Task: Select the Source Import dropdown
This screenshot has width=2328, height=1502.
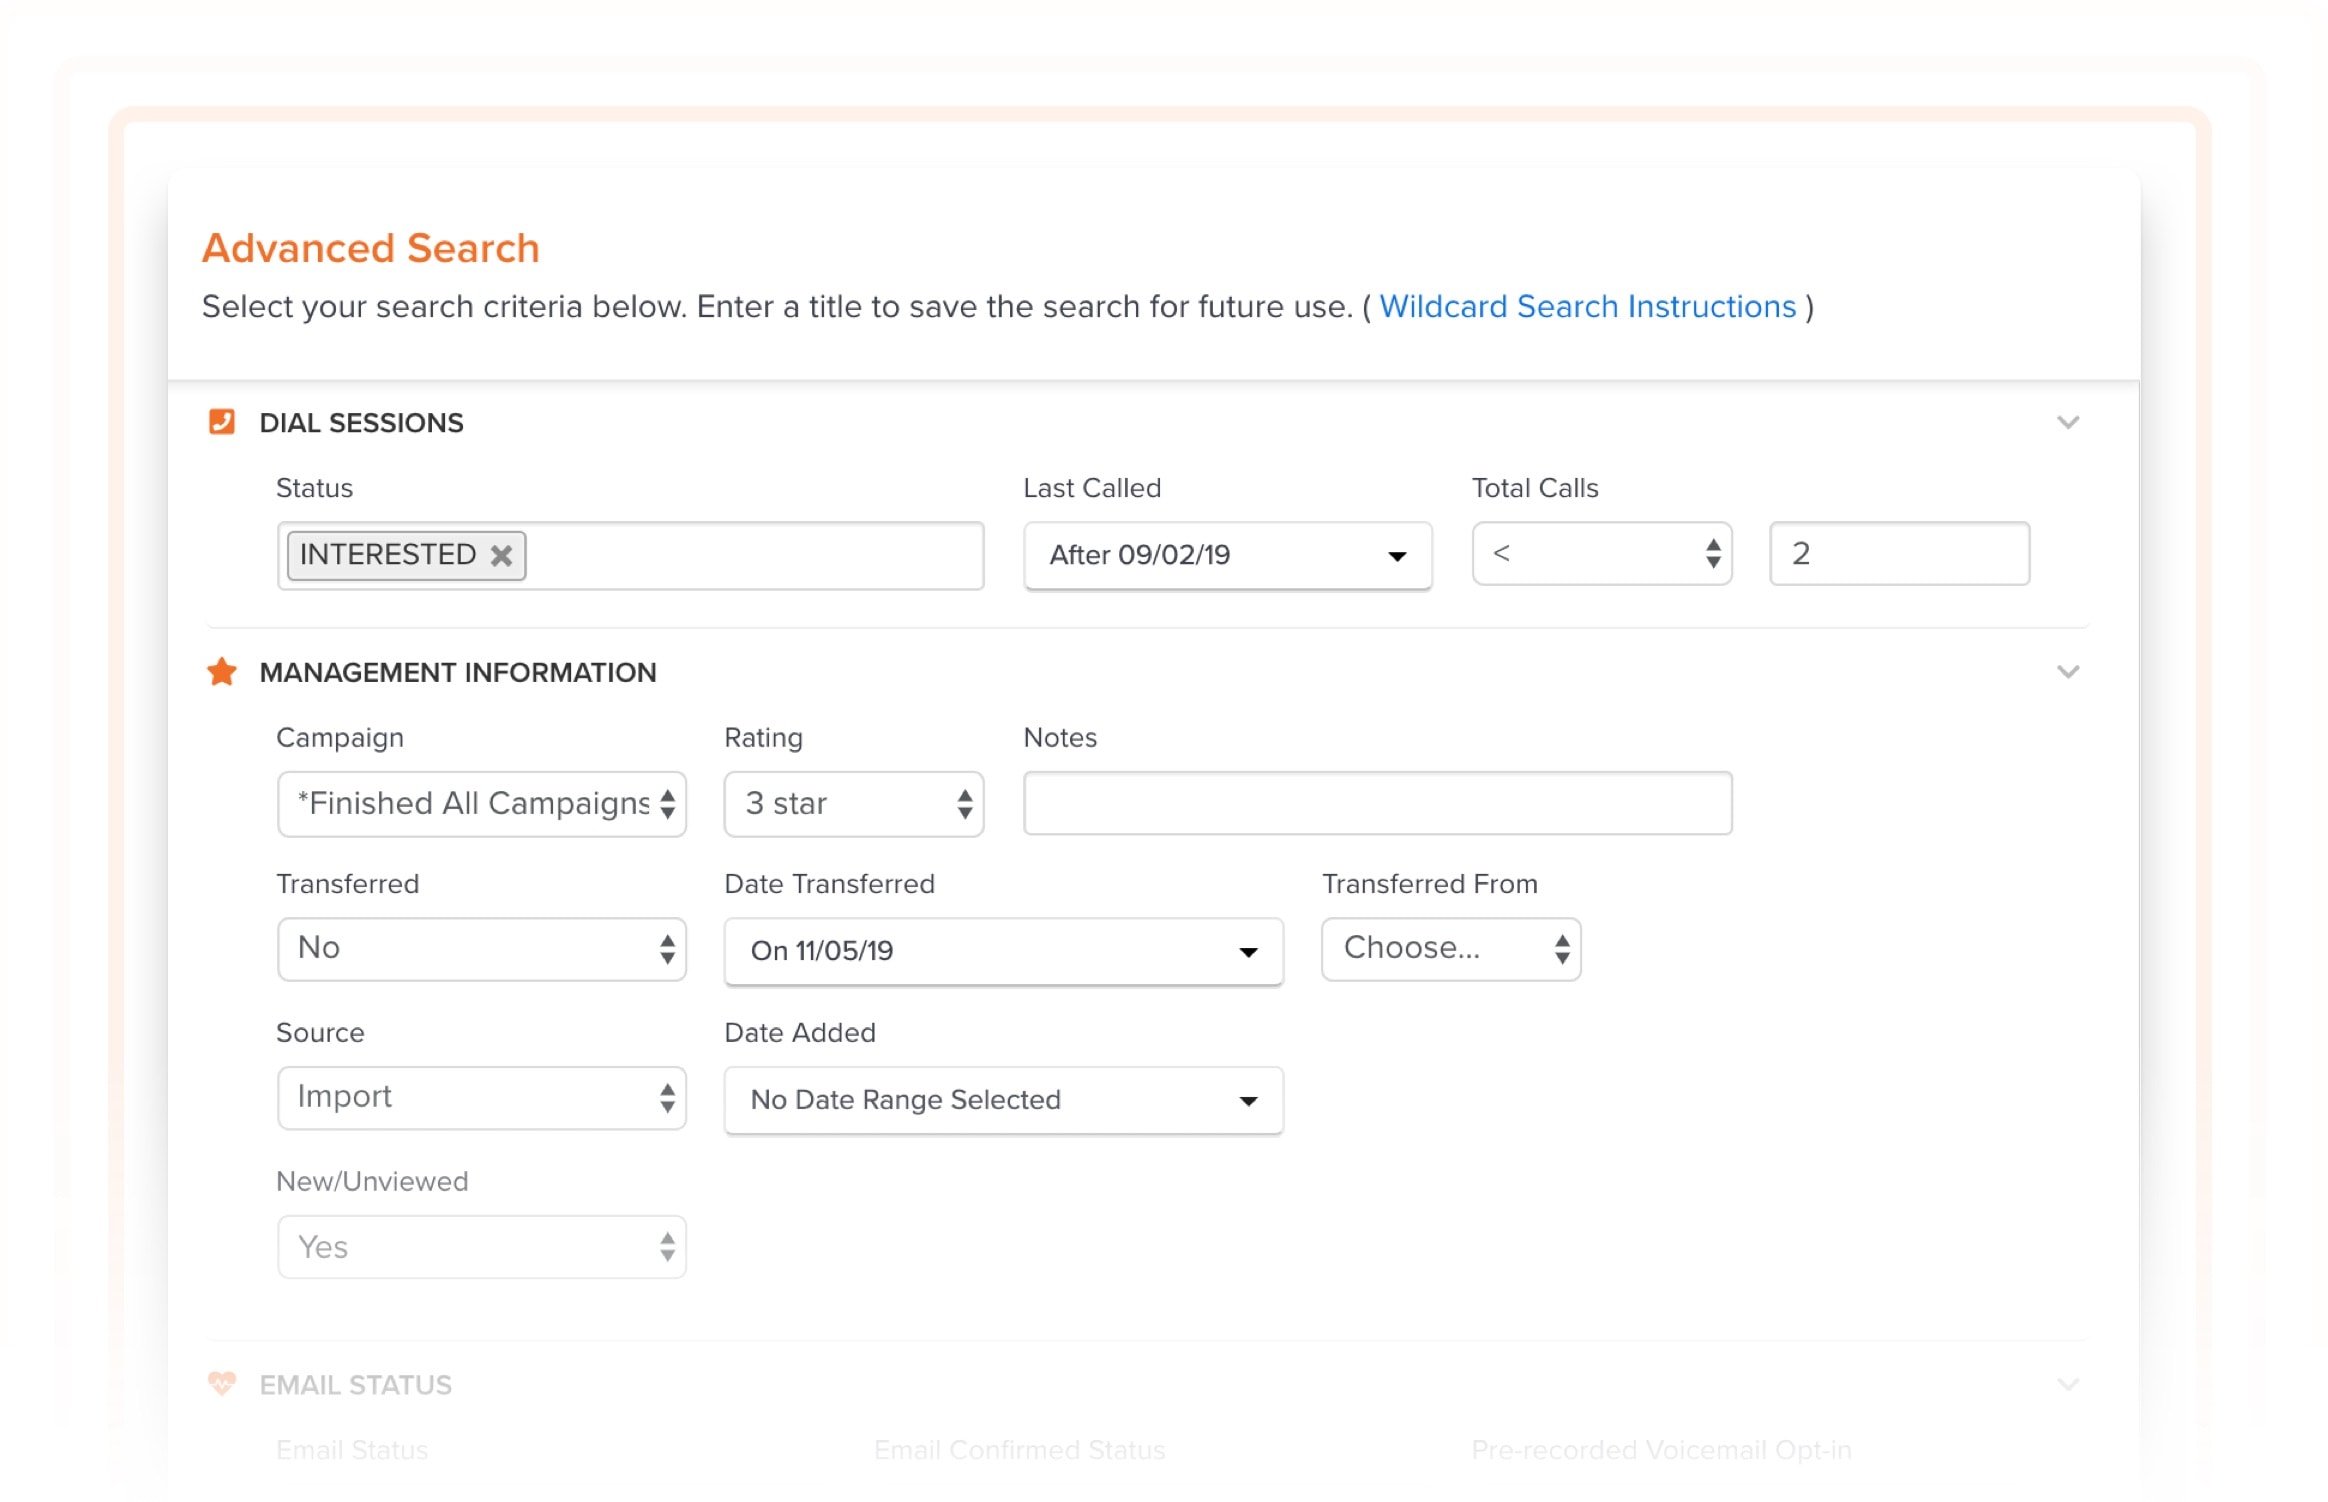Action: [480, 1098]
